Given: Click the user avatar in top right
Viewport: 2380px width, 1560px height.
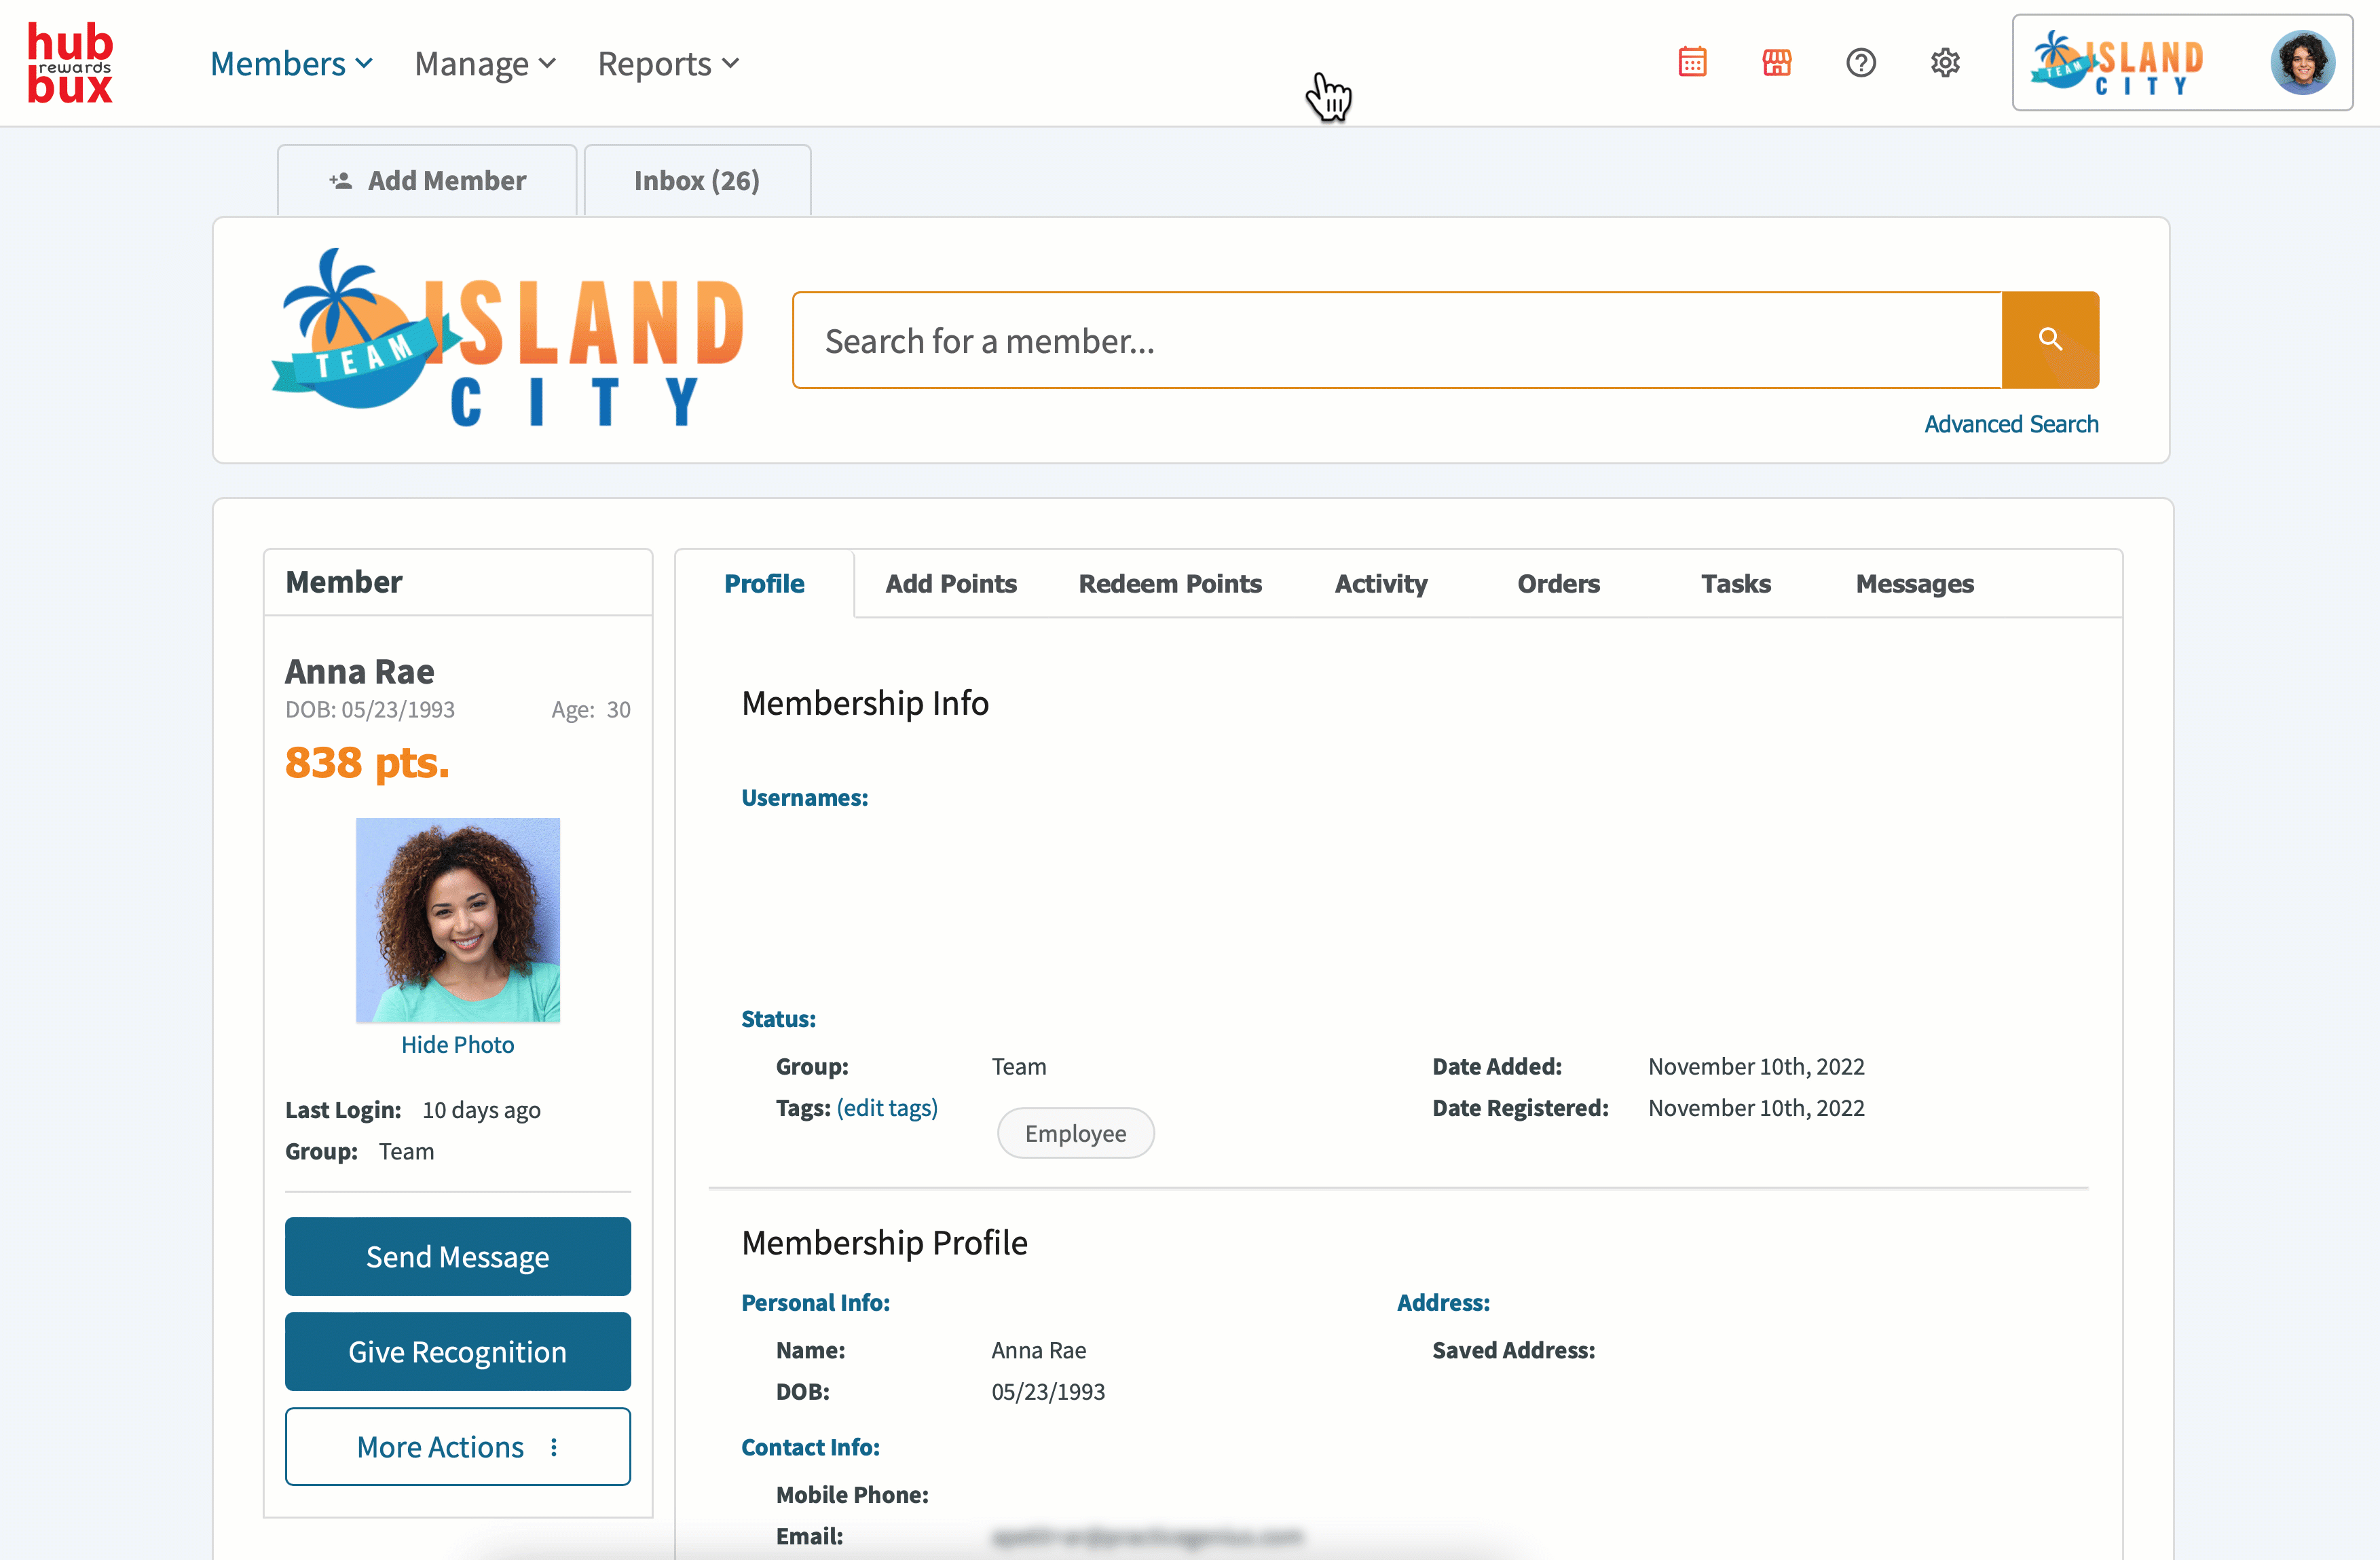Looking at the screenshot, I should (2302, 62).
